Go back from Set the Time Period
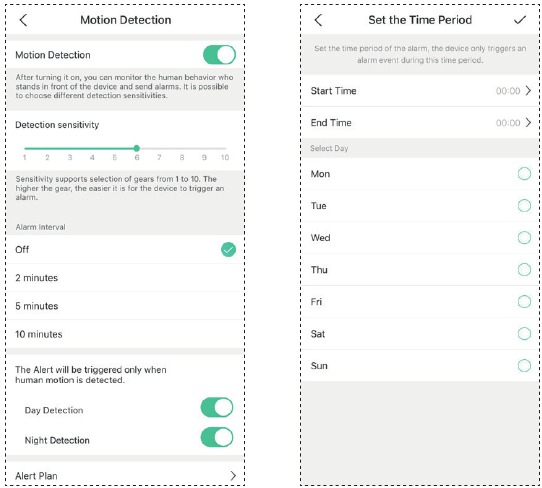Viewport: 542px width, 488px height. tap(318, 20)
